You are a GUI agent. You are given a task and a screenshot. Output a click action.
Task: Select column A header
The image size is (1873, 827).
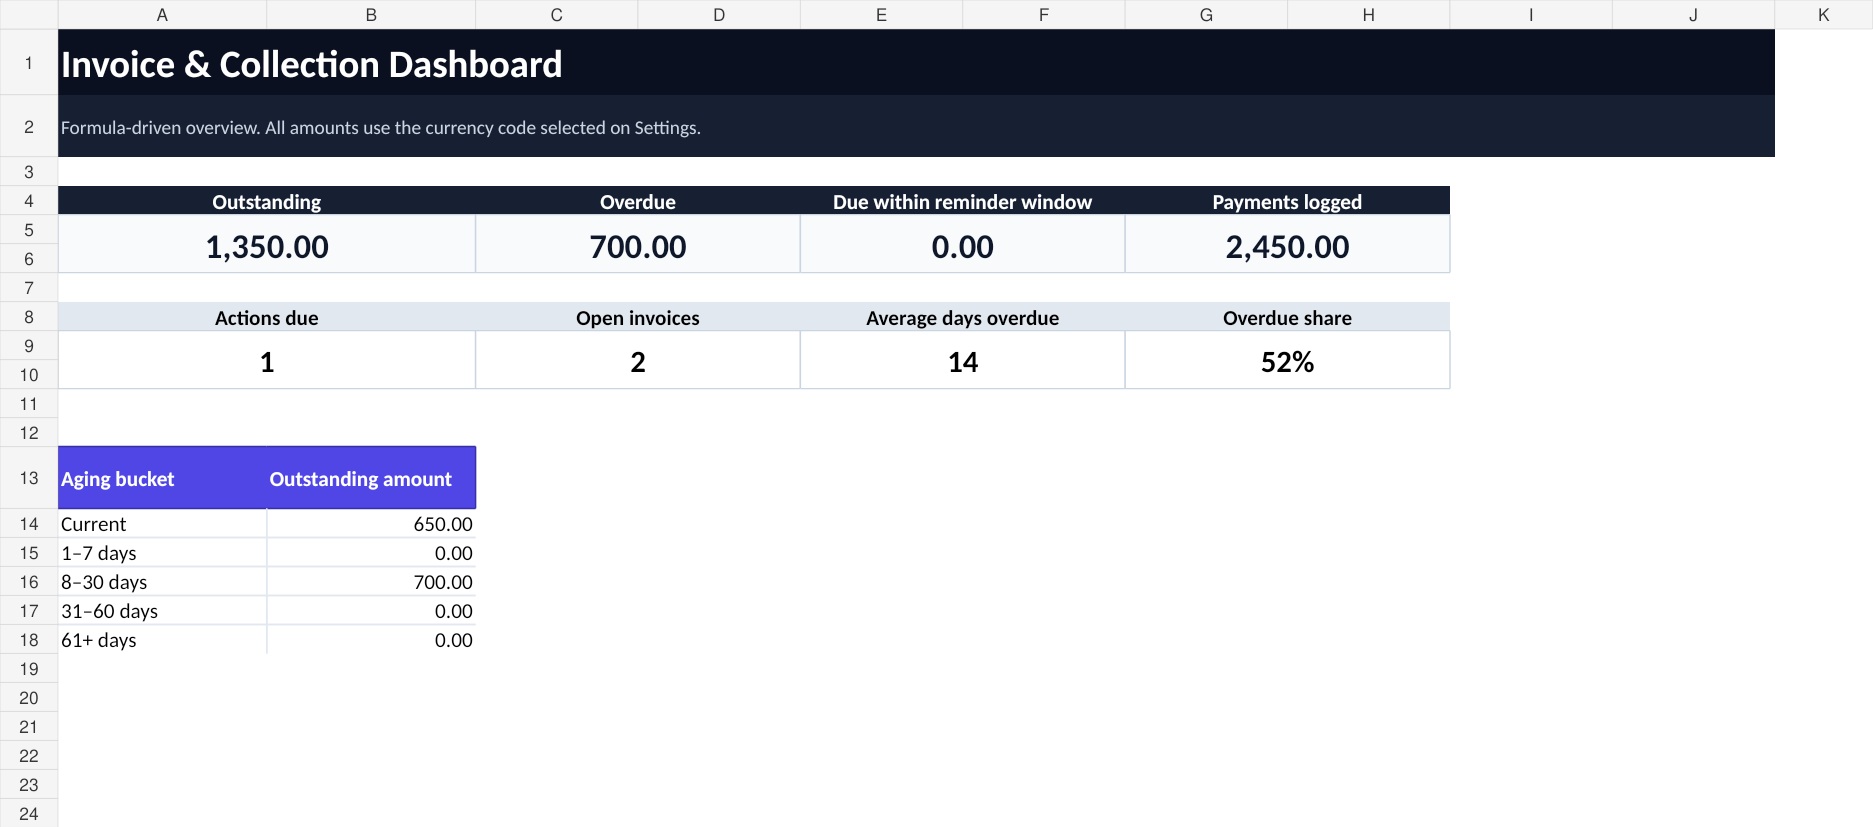pyautogui.click(x=163, y=15)
